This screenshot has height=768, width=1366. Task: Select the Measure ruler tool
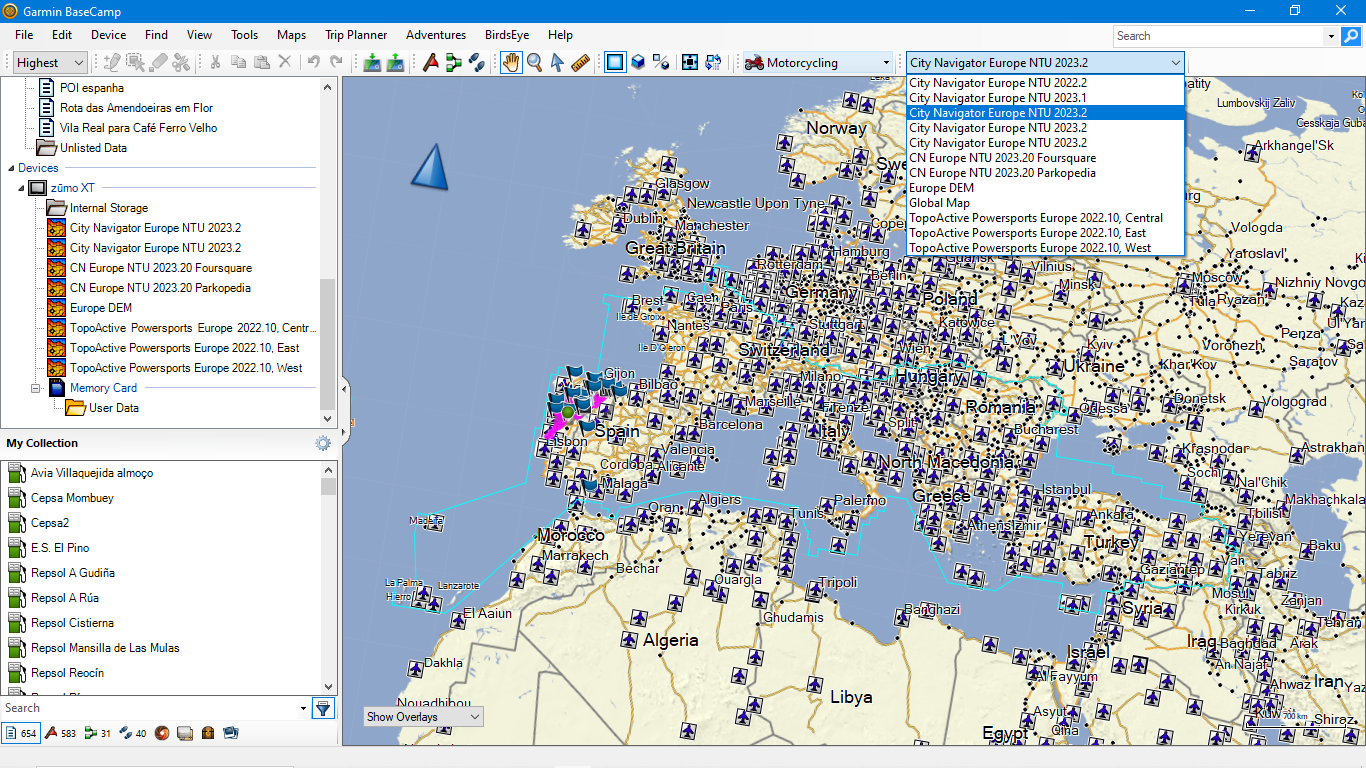pos(580,62)
